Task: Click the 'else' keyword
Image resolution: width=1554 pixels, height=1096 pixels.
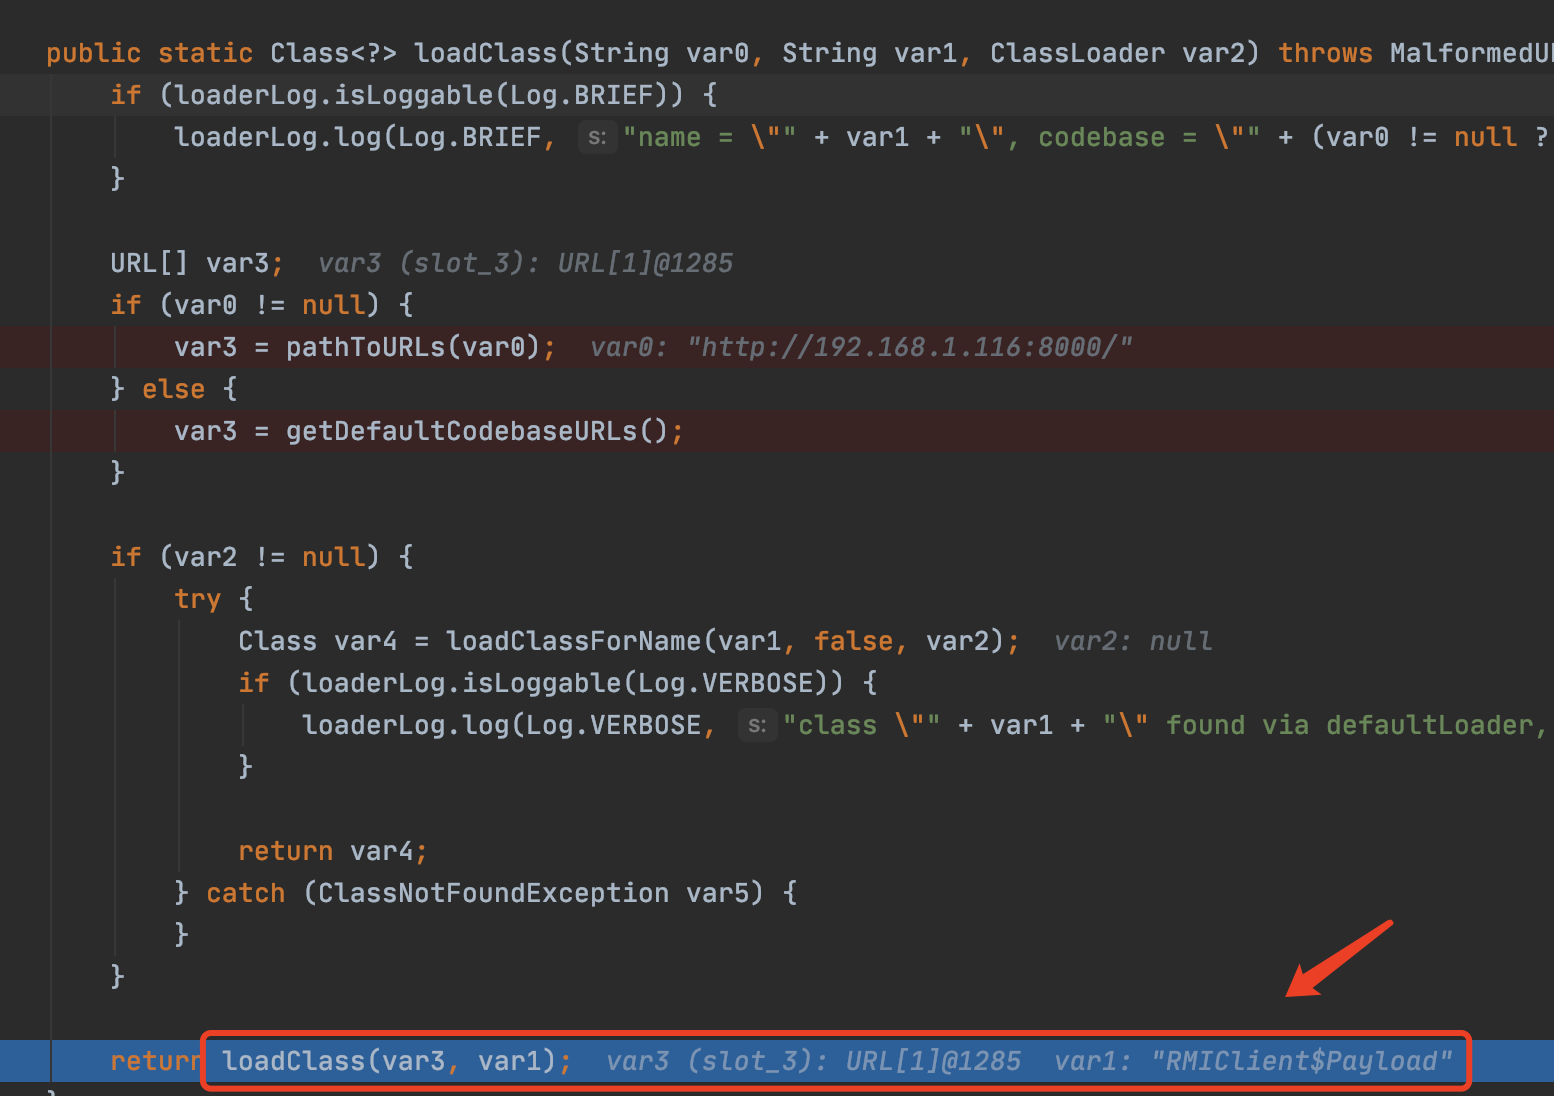Action: click(x=173, y=389)
